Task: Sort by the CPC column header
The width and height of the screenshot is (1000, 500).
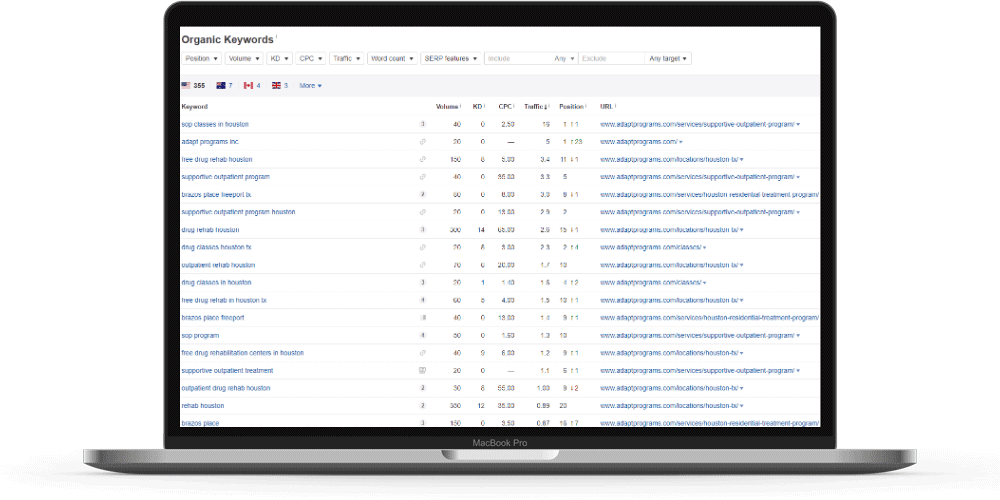Action: point(506,107)
